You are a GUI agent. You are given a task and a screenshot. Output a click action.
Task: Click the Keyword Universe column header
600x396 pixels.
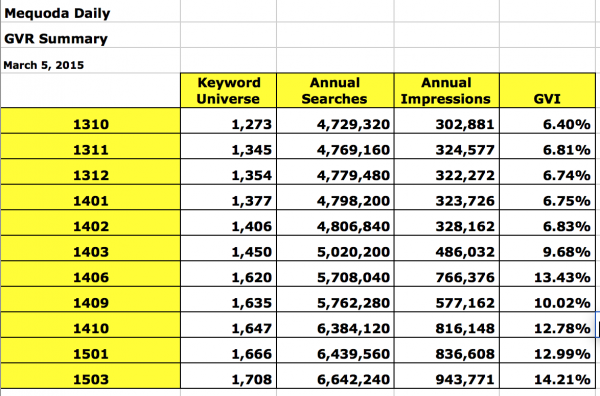point(228,91)
